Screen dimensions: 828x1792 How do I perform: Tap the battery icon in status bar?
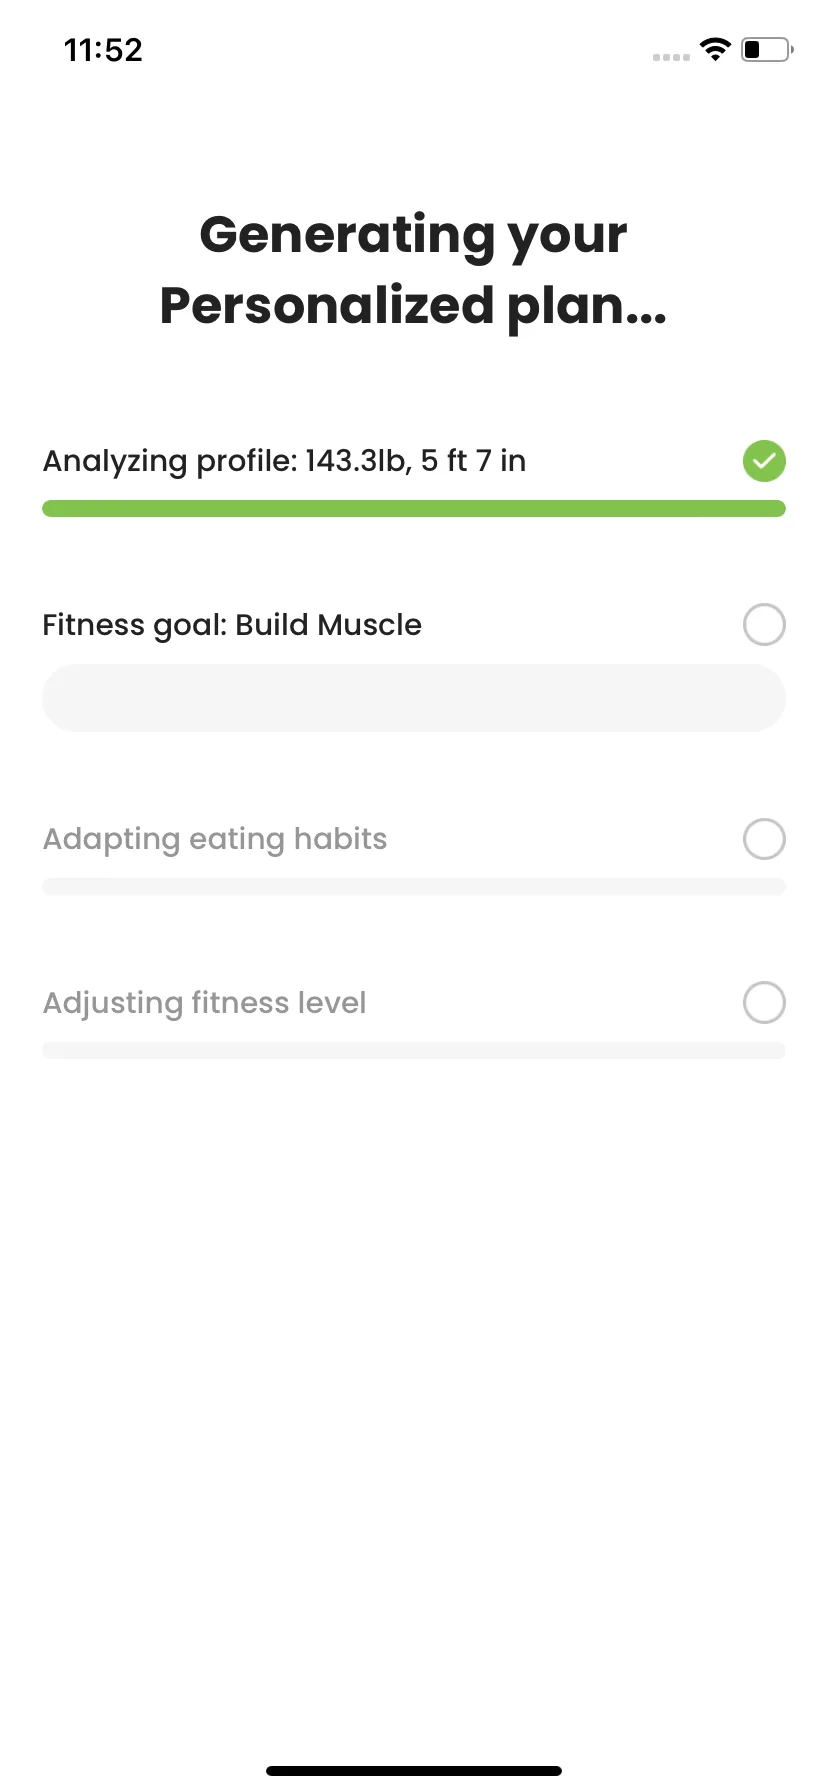click(x=767, y=49)
